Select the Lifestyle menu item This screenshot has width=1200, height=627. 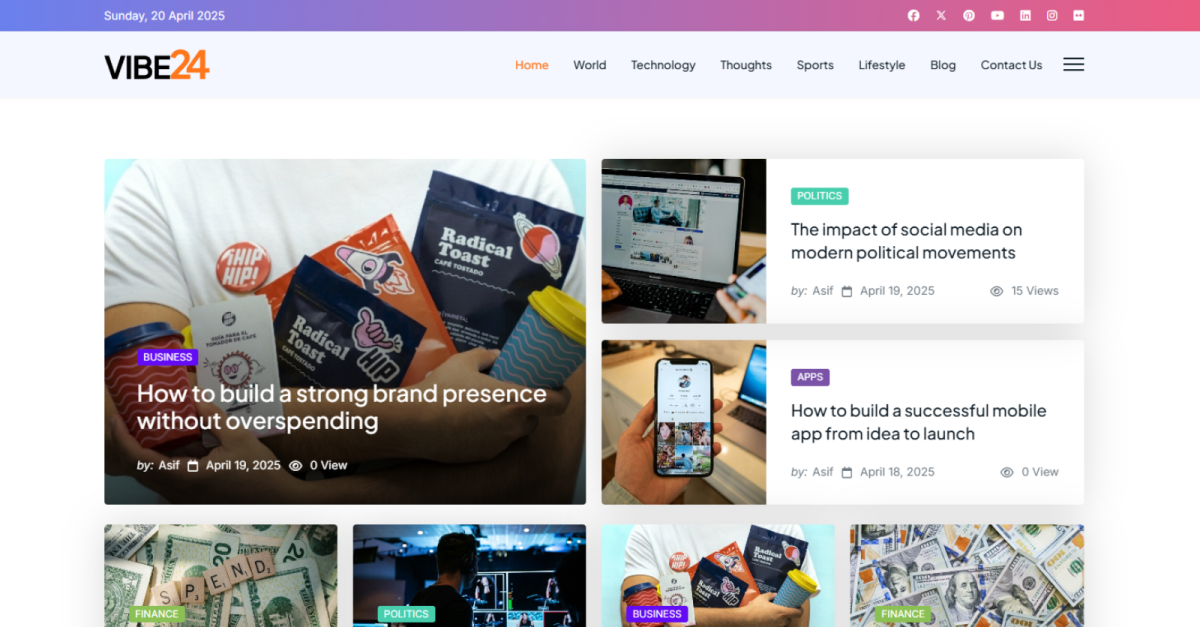coord(882,65)
